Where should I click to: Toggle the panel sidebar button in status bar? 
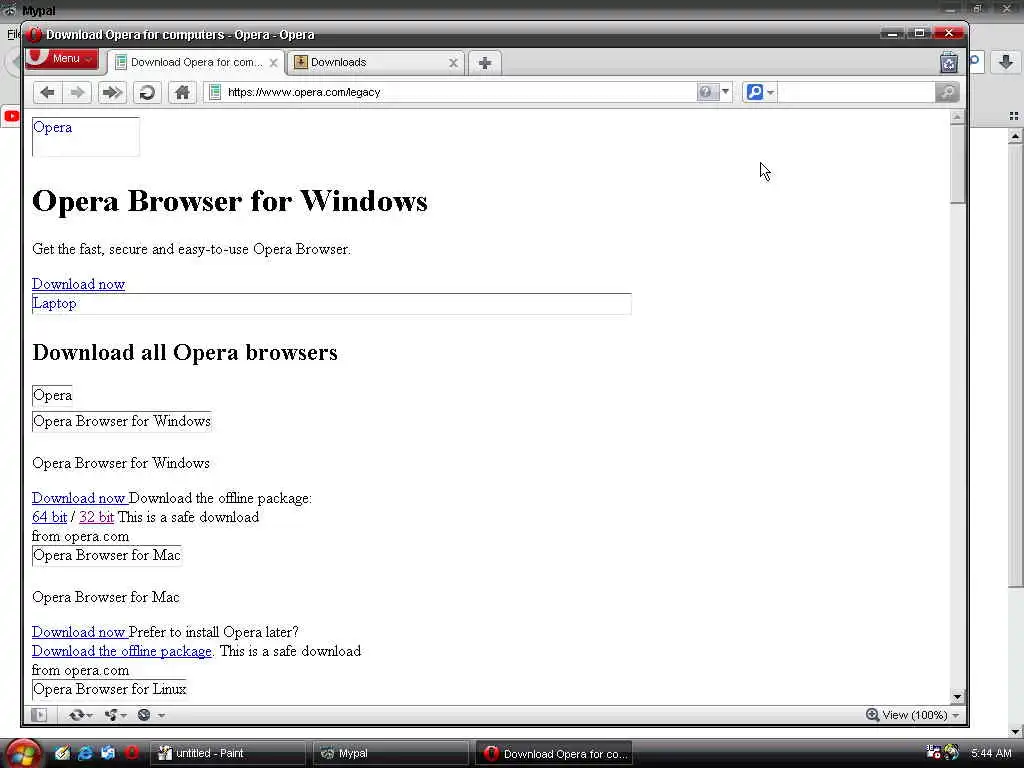pos(39,715)
